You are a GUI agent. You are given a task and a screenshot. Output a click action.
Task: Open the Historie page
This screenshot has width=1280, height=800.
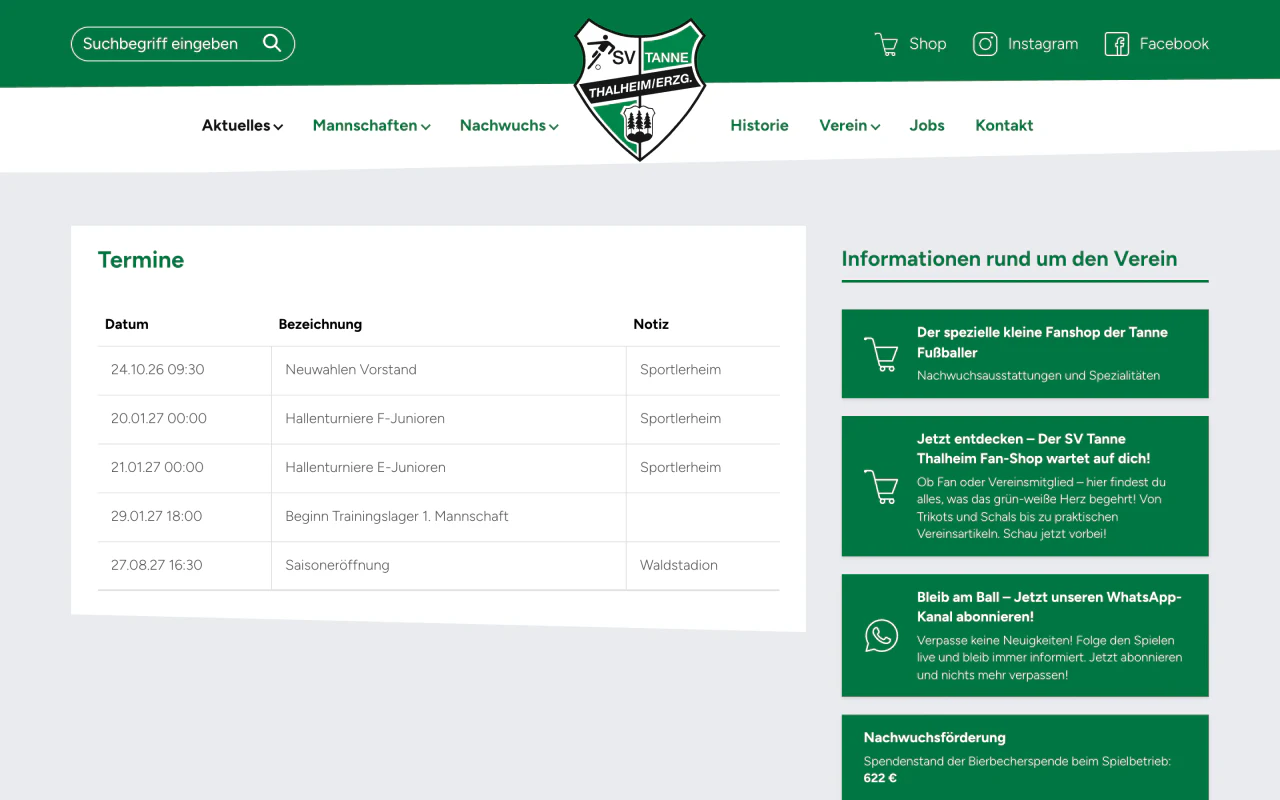pyautogui.click(x=759, y=125)
